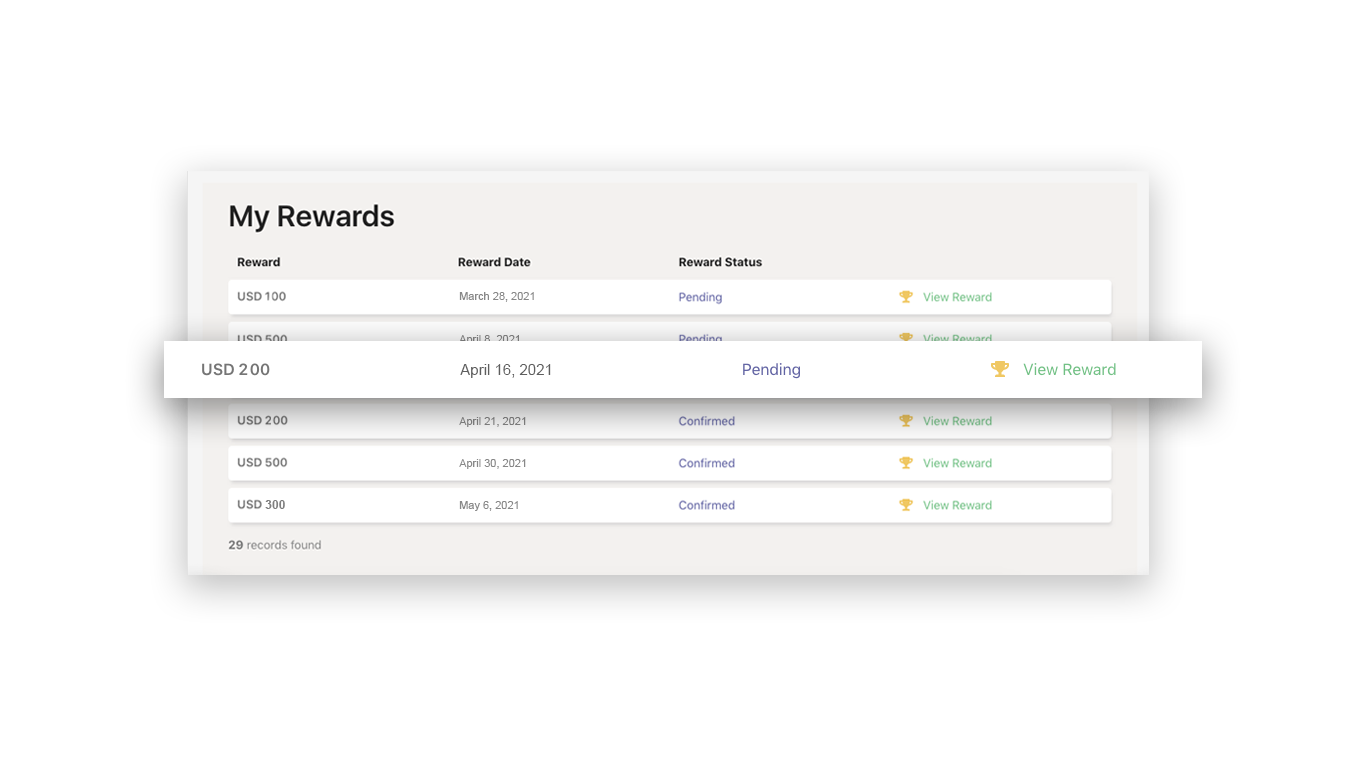
Task: Click the Pending status in the highlighted April 16 row
Action: tap(771, 370)
